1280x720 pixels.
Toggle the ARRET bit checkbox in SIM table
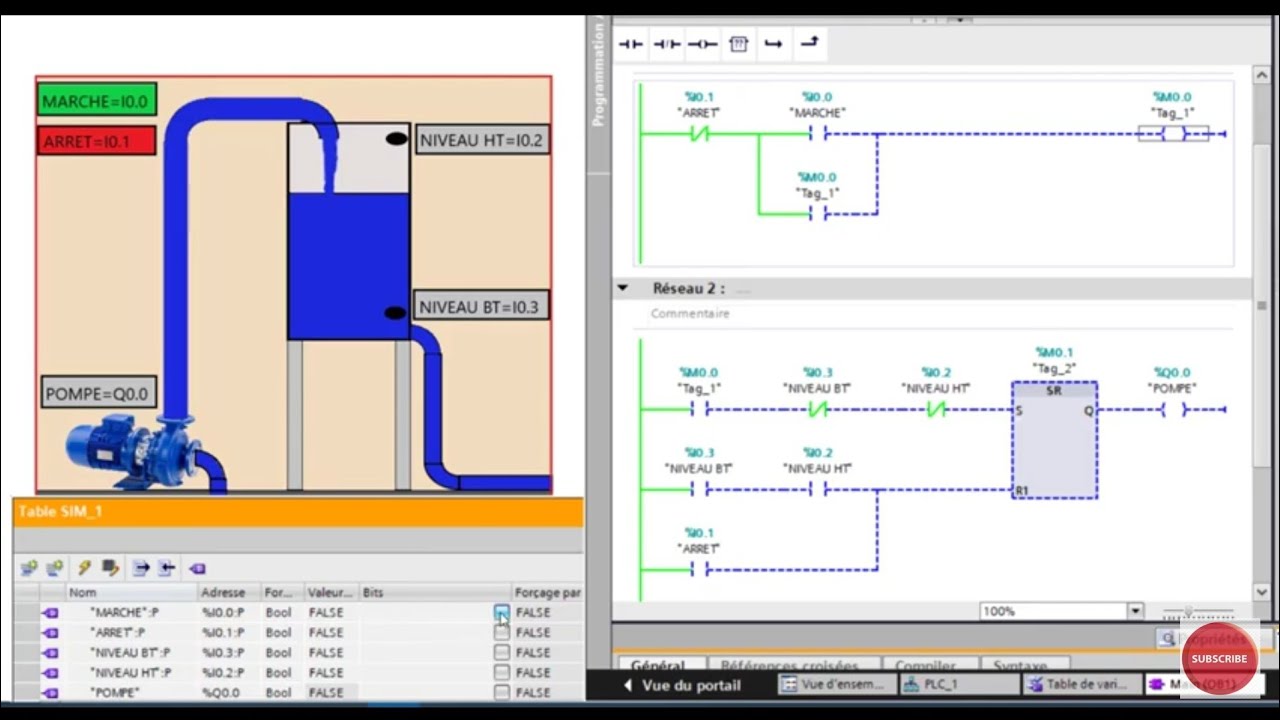pyautogui.click(x=502, y=632)
